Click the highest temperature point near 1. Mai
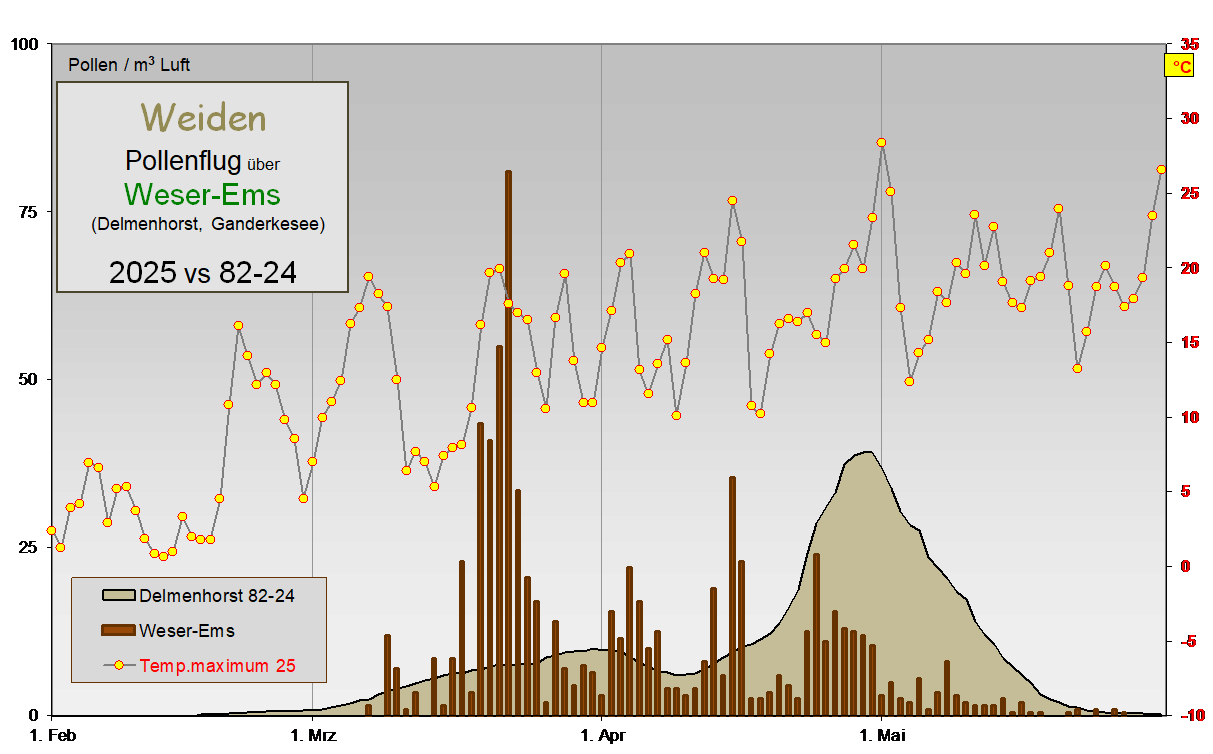The width and height of the screenshot is (1213, 754). [x=881, y=142]
